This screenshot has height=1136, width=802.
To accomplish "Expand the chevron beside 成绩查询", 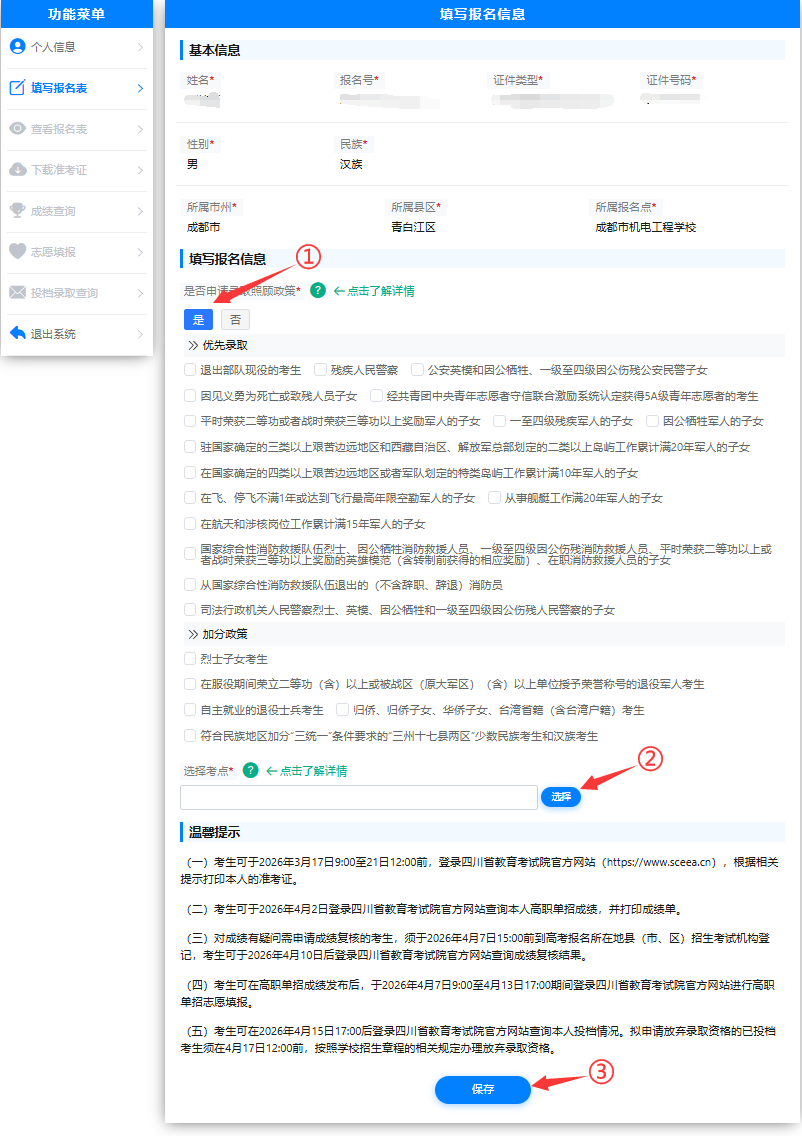I will [x=141, y=211].
